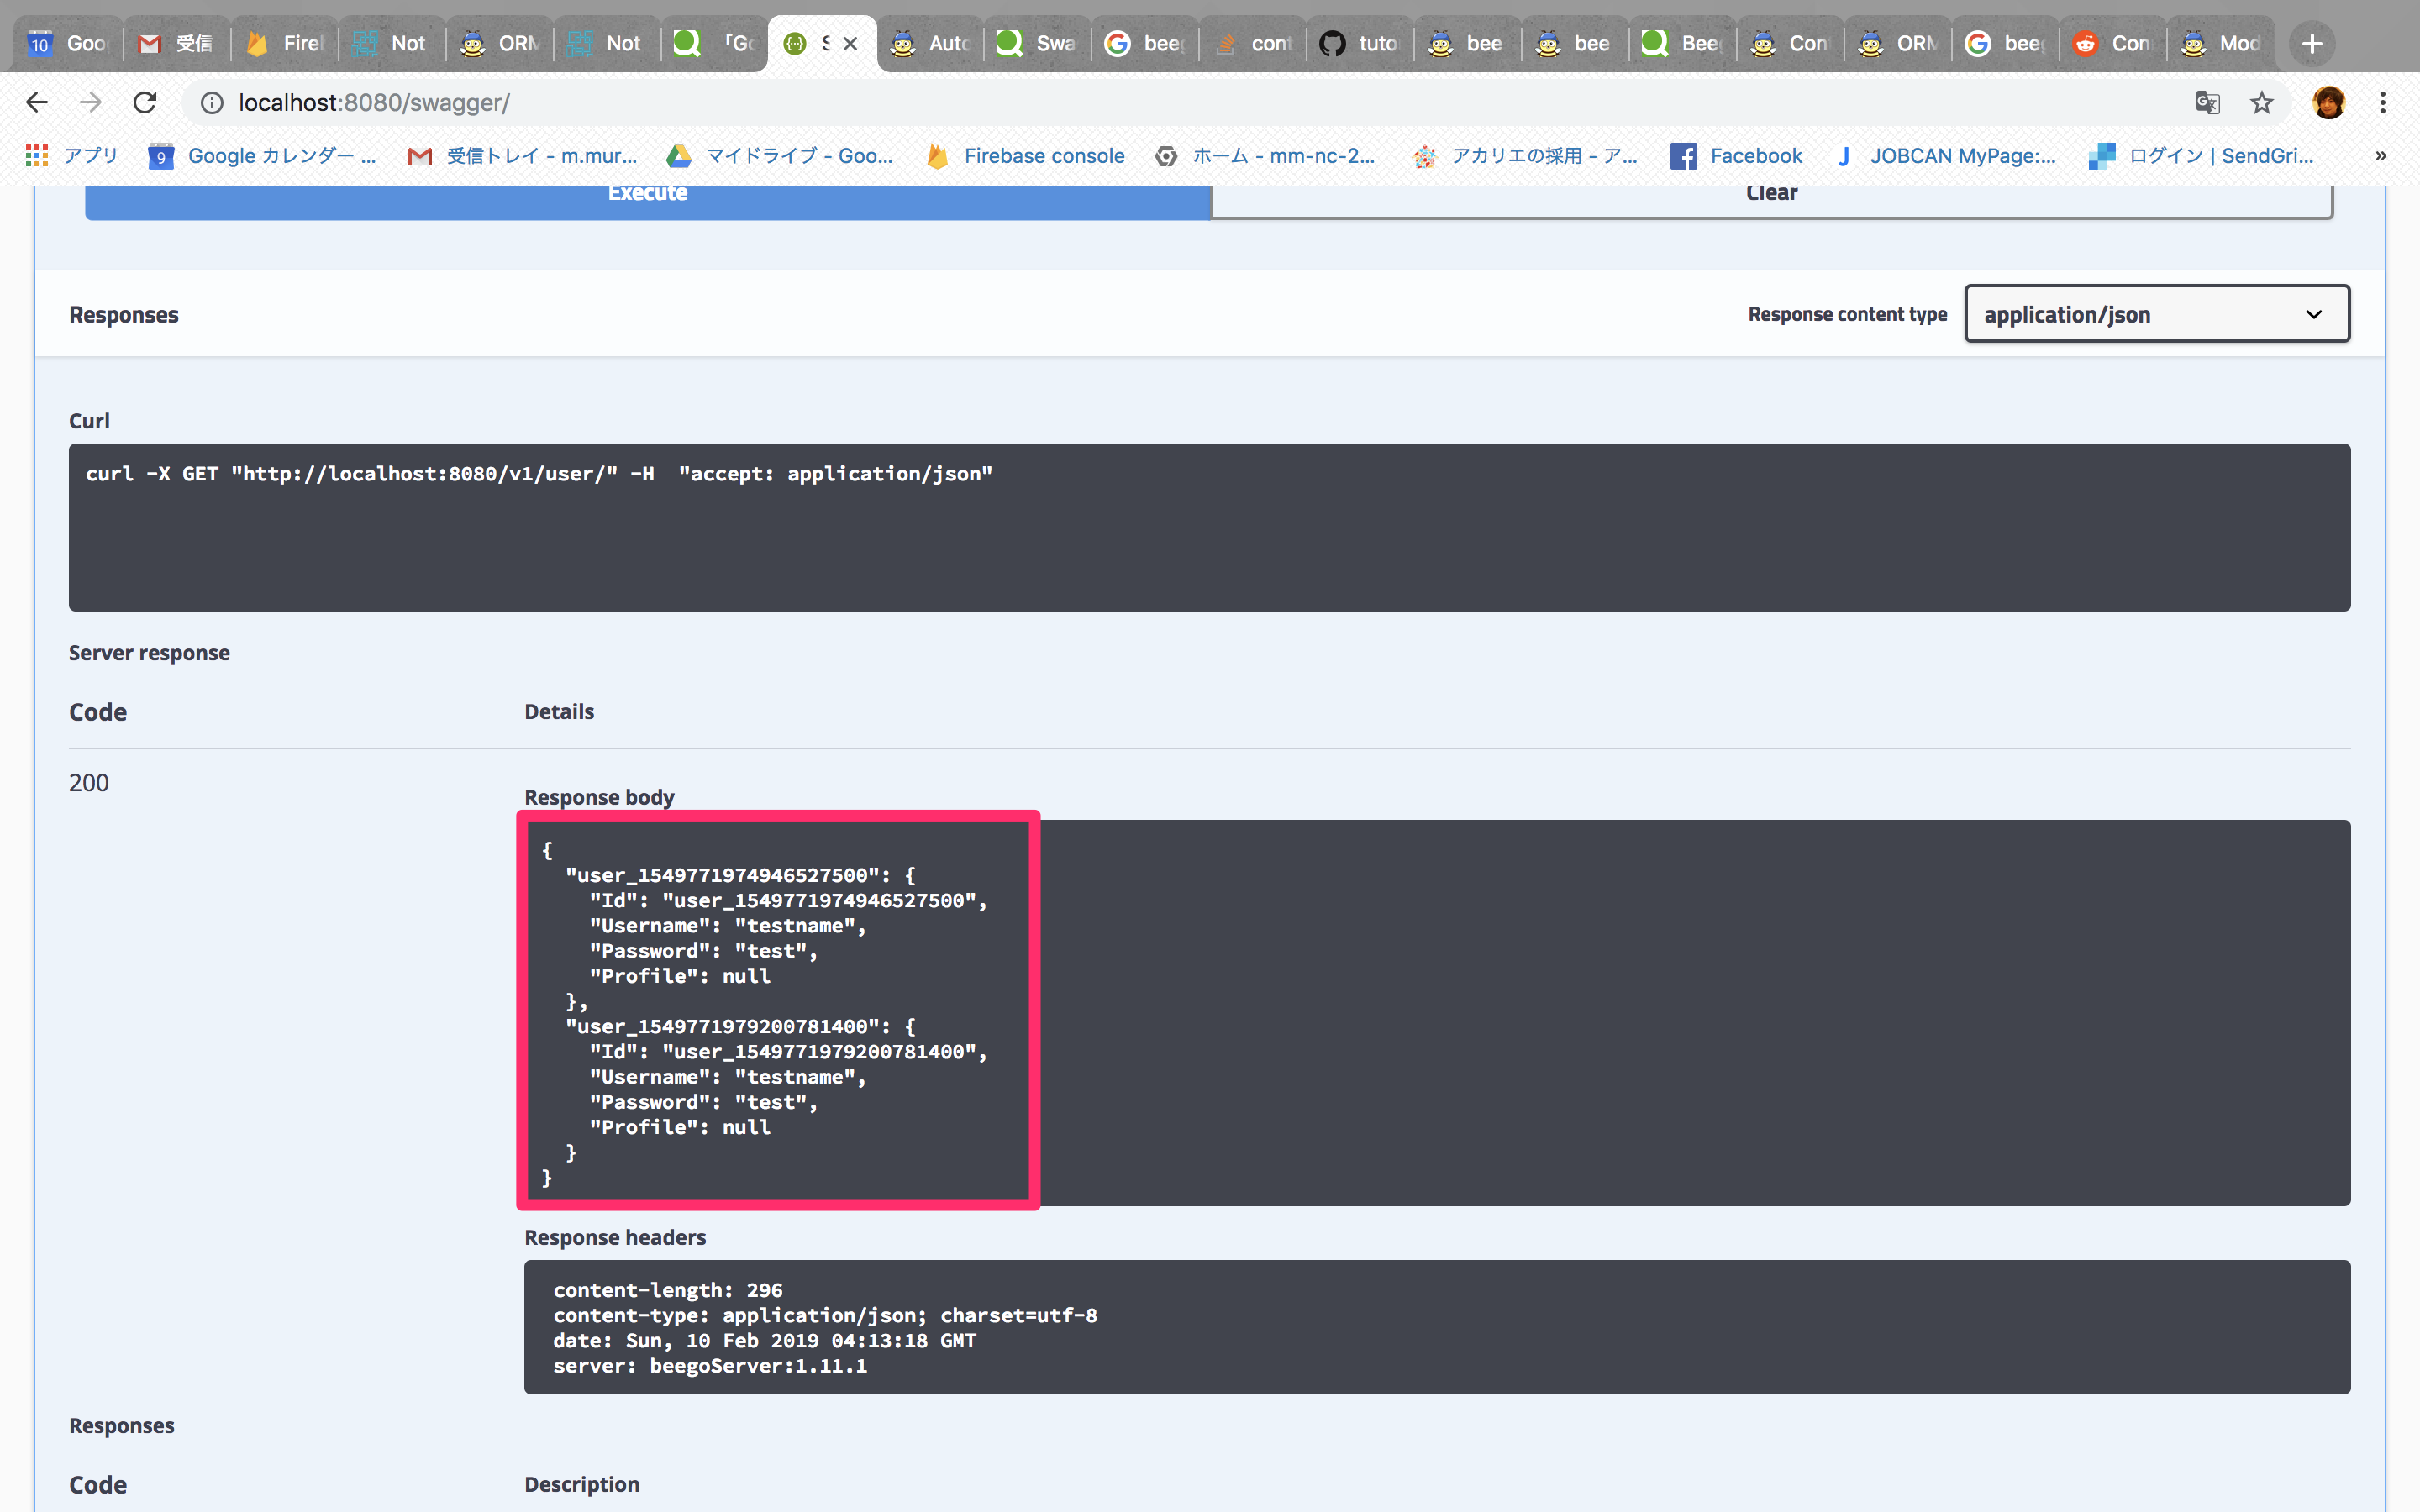
Task: Open the Chrome profile avatar
Action: coord(2328,102)
